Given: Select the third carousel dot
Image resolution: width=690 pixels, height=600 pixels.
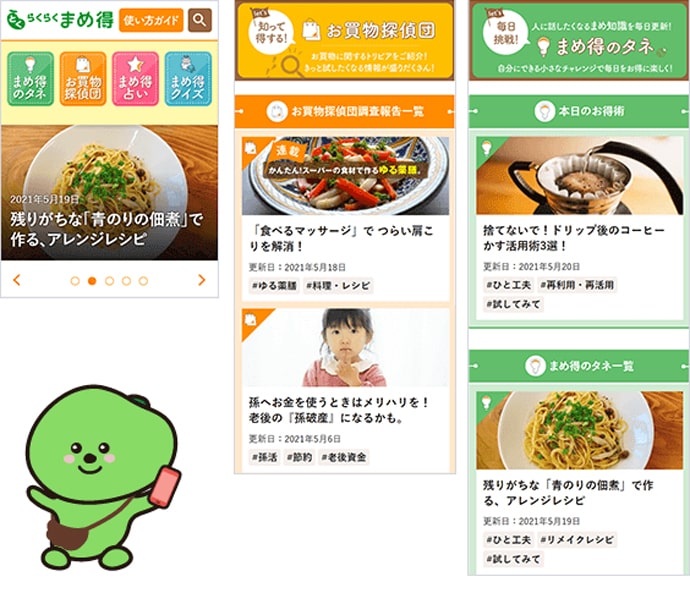Looking at the screenshot, I should pyautogui.click(x=109, y=281).
